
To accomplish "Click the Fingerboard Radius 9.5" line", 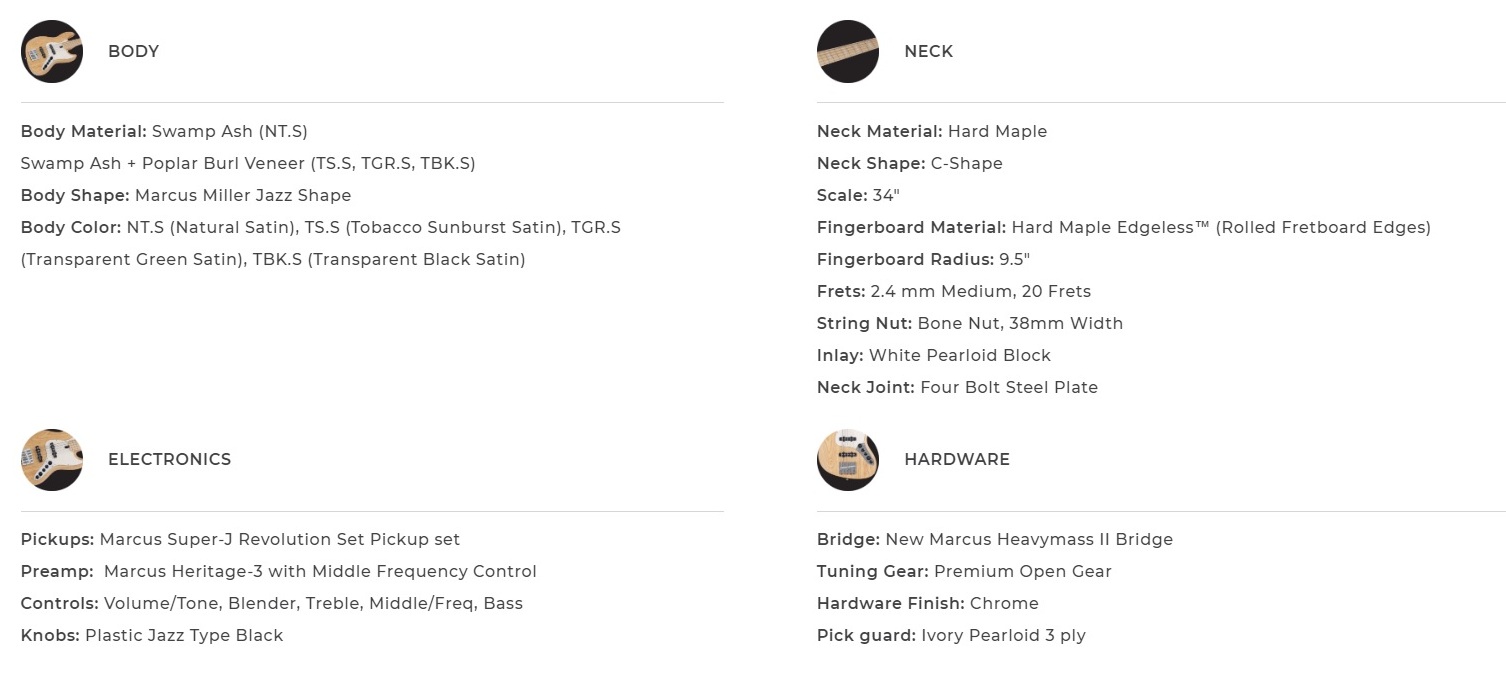I will (x=922, y=260).
